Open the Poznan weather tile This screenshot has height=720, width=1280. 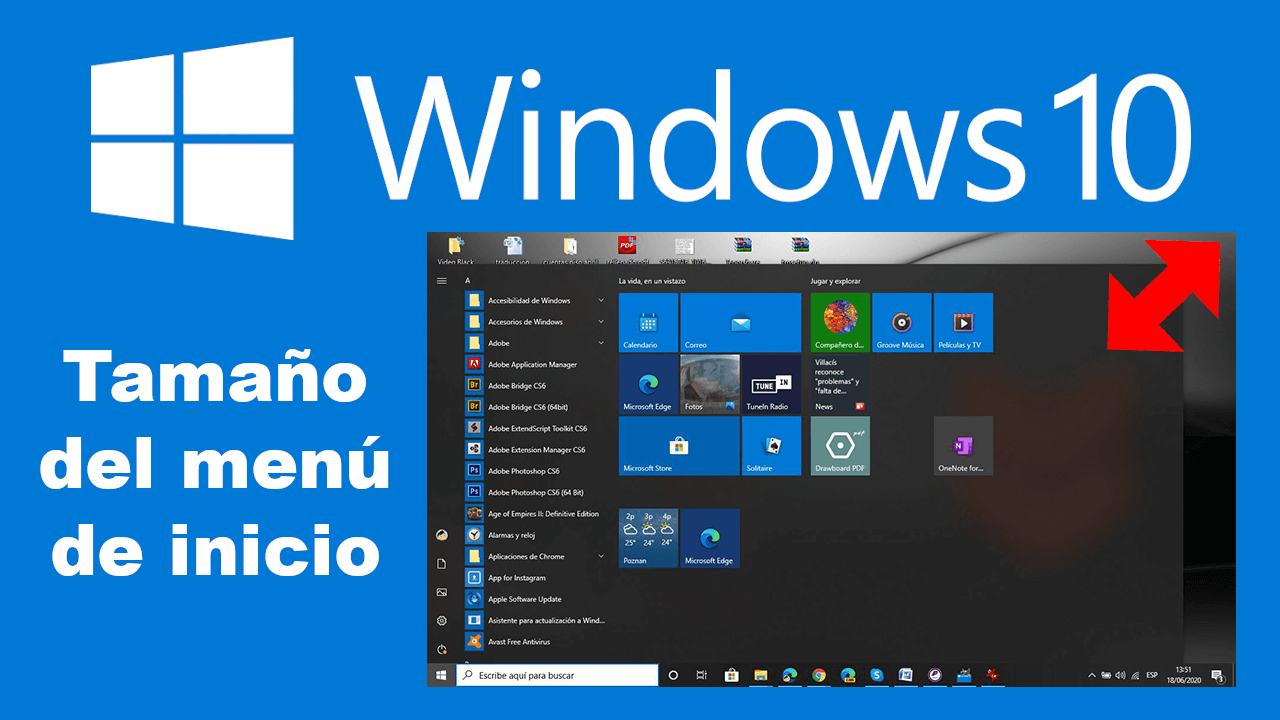(x=648, y=538)
